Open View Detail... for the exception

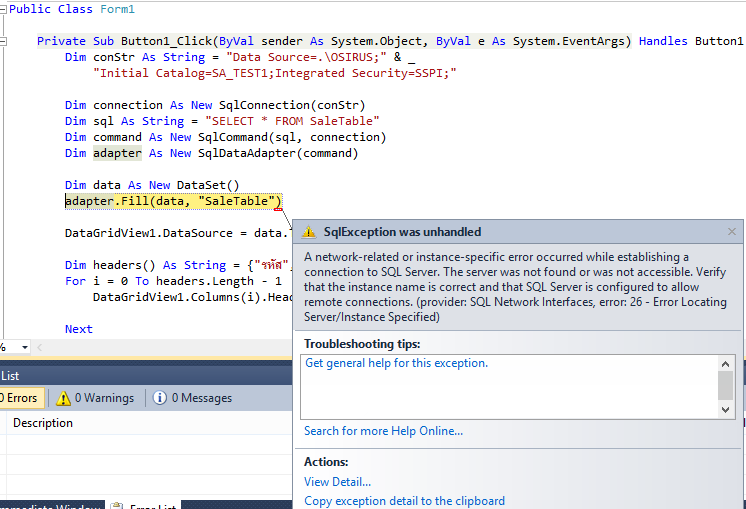point(337,482)
